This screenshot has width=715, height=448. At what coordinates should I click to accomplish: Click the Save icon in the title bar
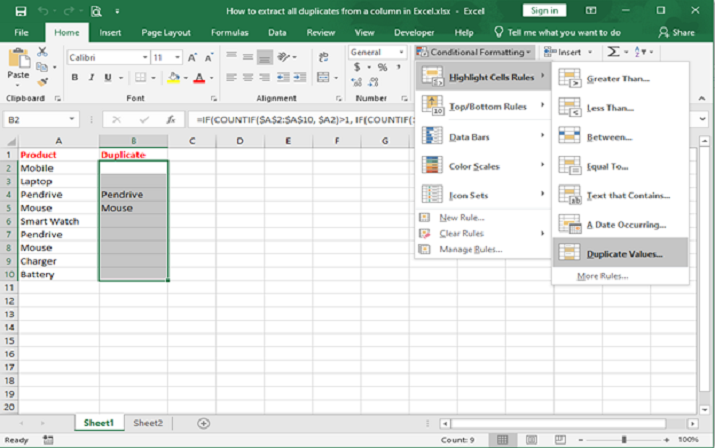pyautogui.click(x=20, y=11)
